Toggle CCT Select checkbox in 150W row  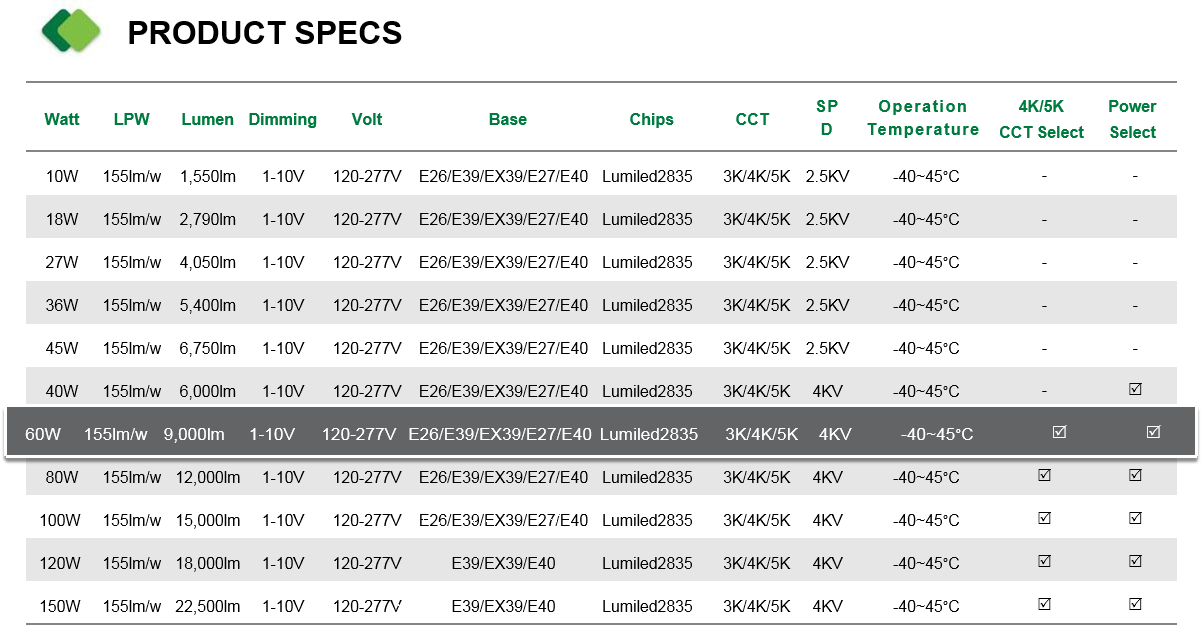pyautogui.click(x=1044, y=604)
